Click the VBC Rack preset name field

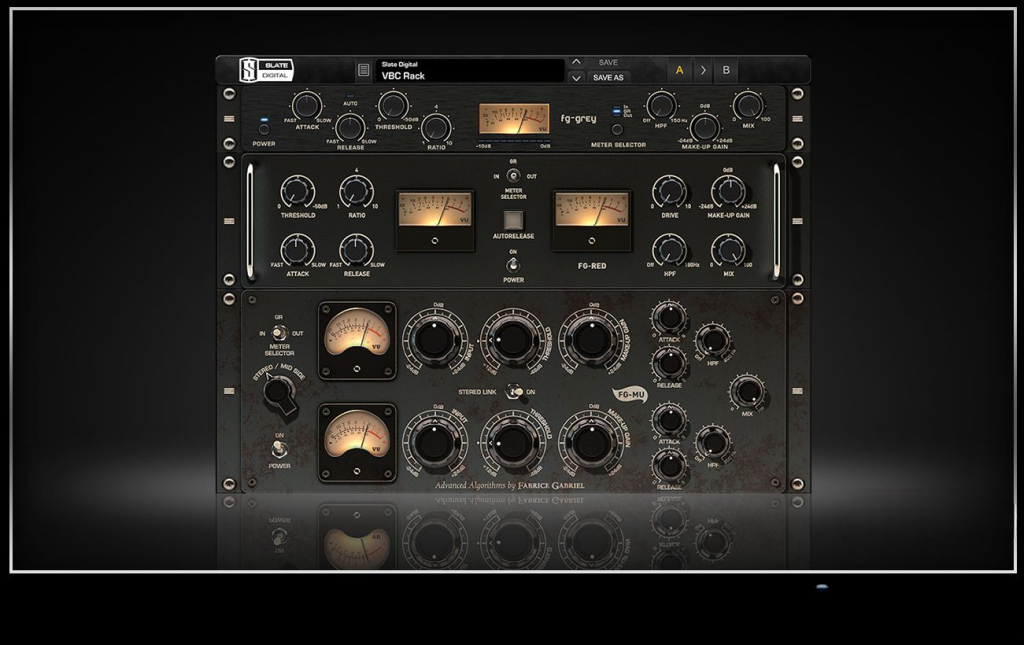470,71
